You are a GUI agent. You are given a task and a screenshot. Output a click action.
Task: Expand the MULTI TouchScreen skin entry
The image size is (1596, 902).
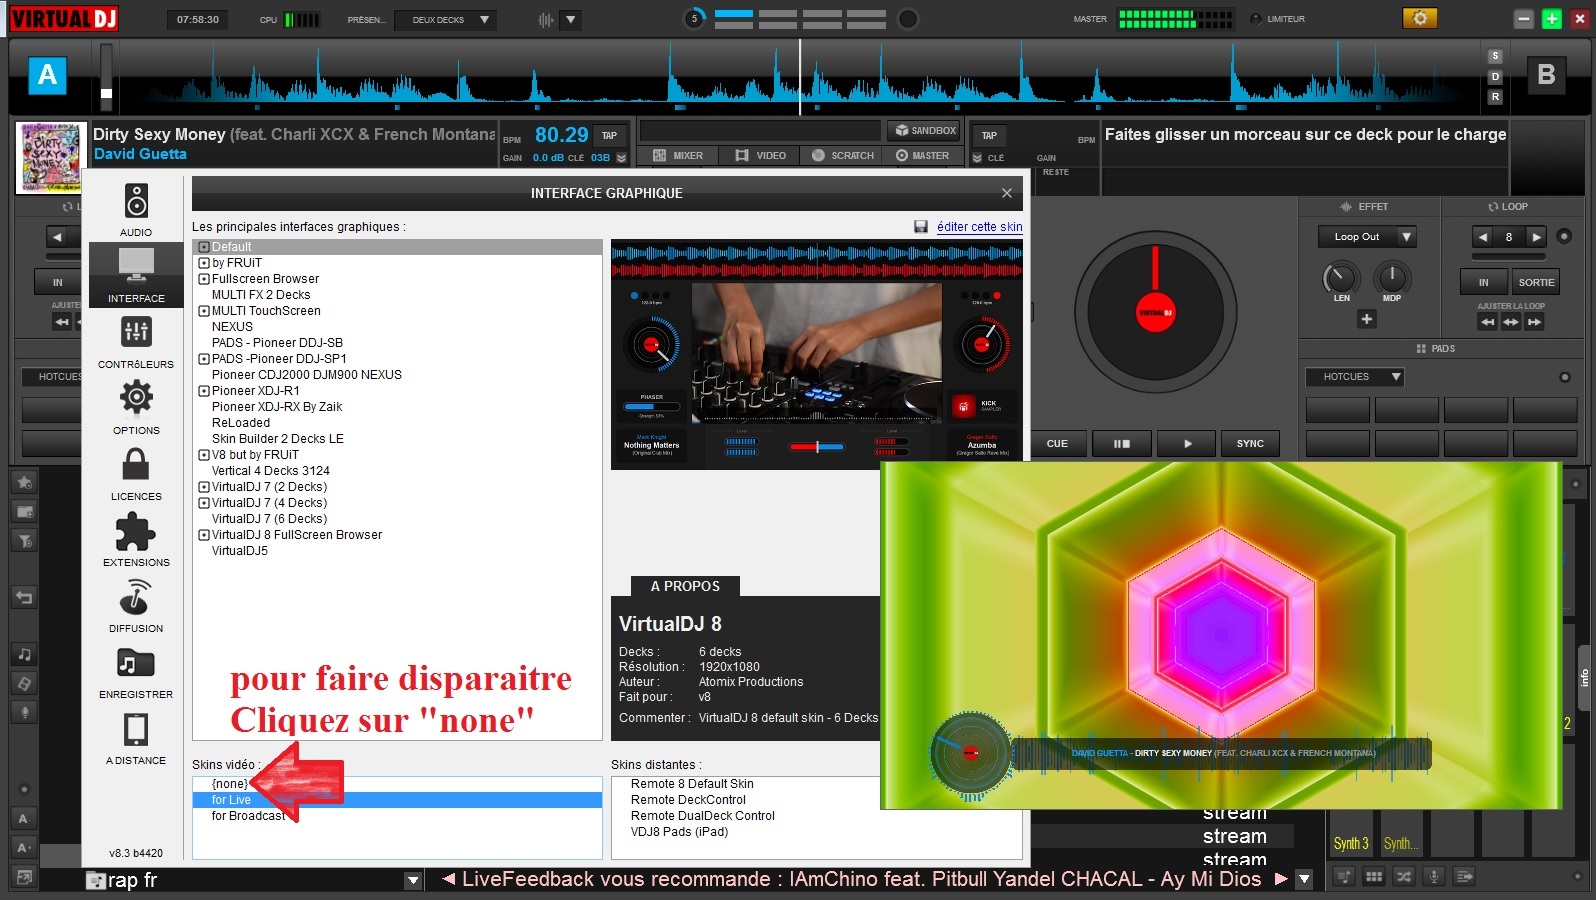204,311
